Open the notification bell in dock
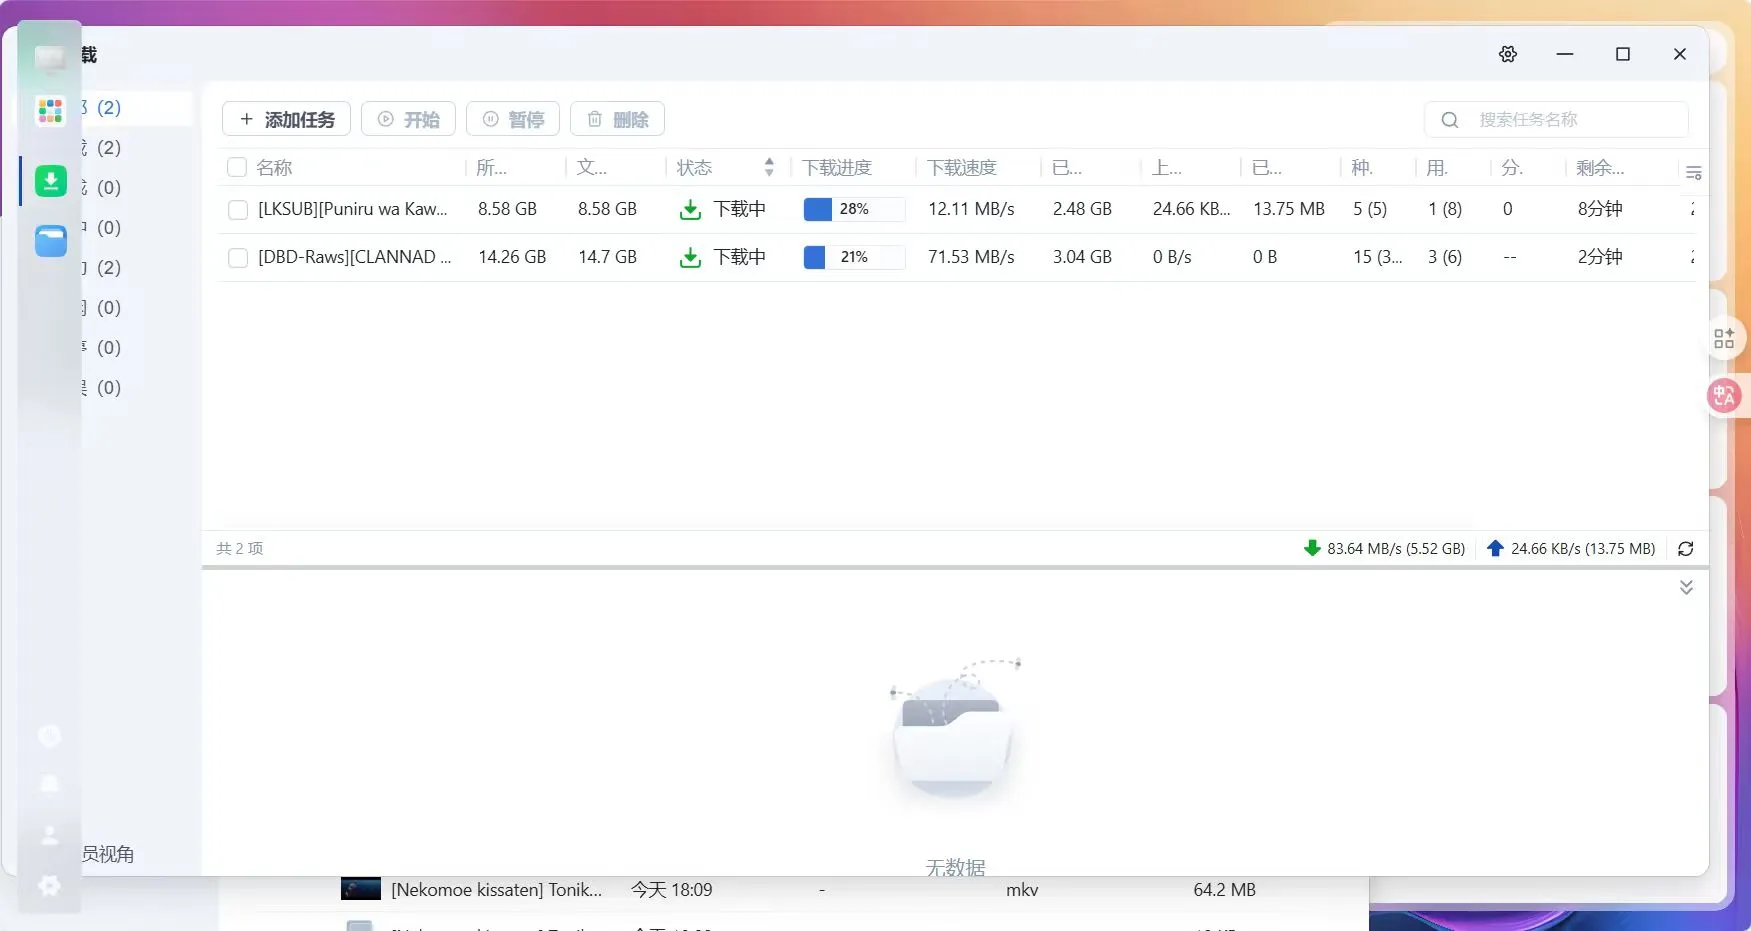Viewport: 1751px width, 931px height. pyautogui.click(x=49, y=784)
